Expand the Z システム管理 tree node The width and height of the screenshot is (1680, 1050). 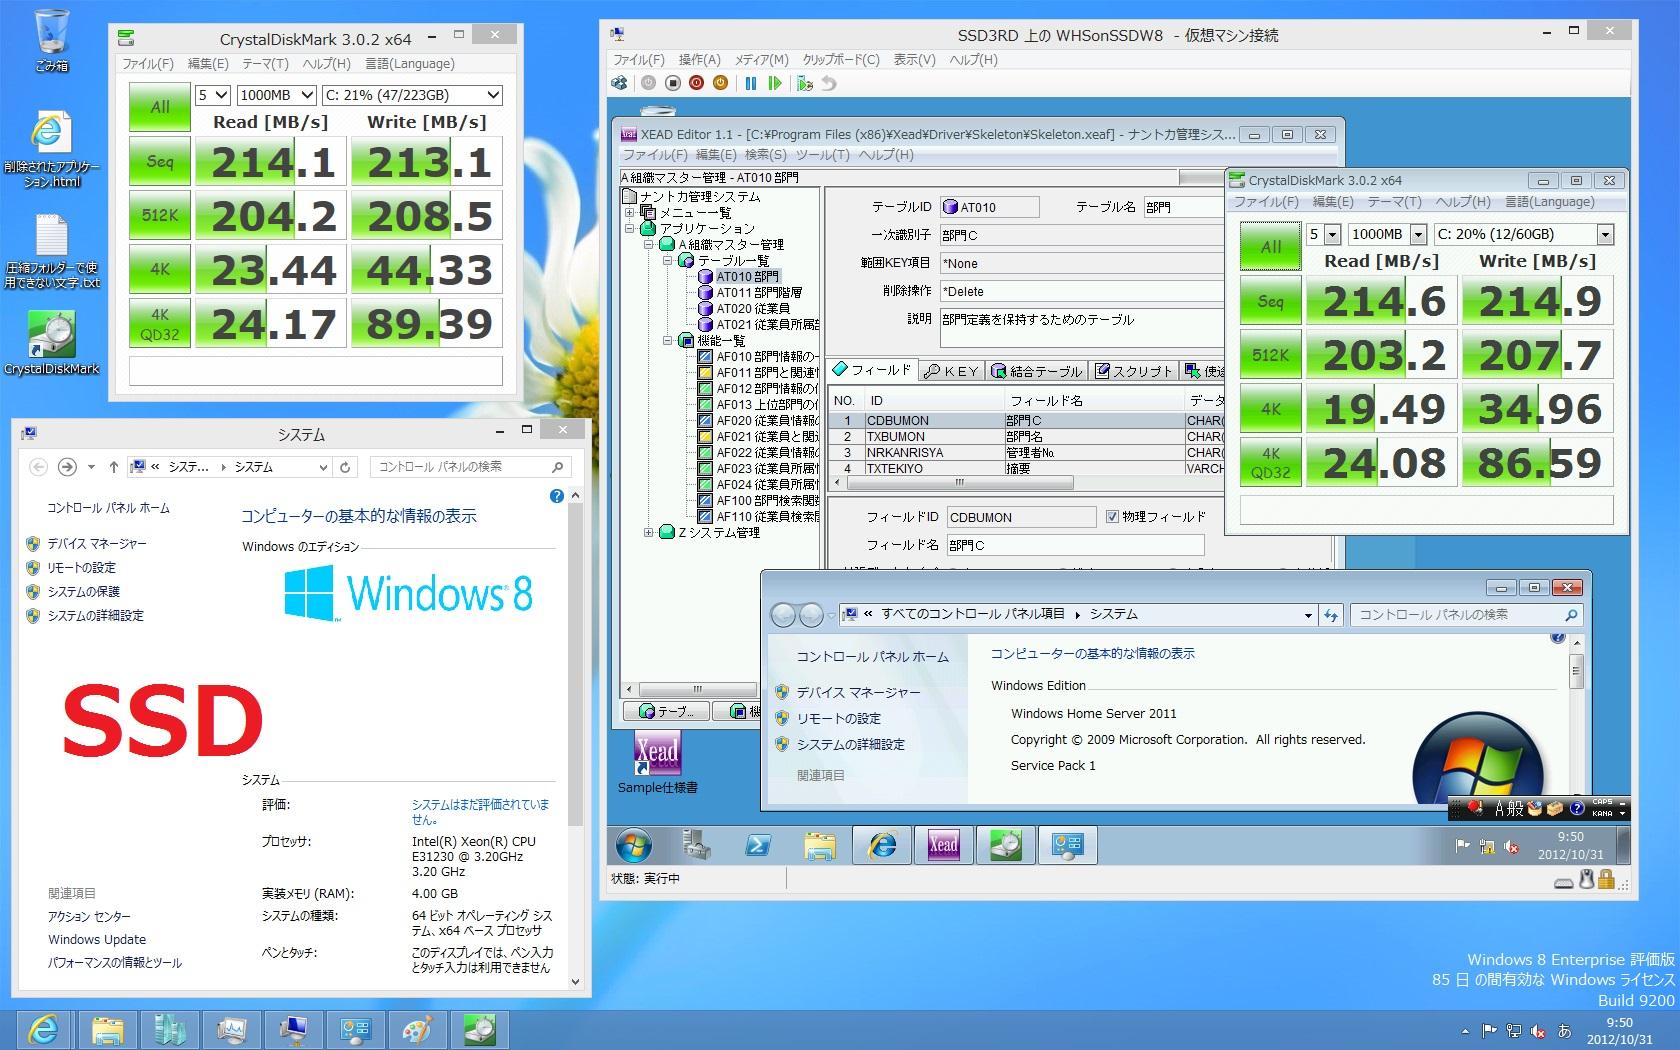click(650, 533)
